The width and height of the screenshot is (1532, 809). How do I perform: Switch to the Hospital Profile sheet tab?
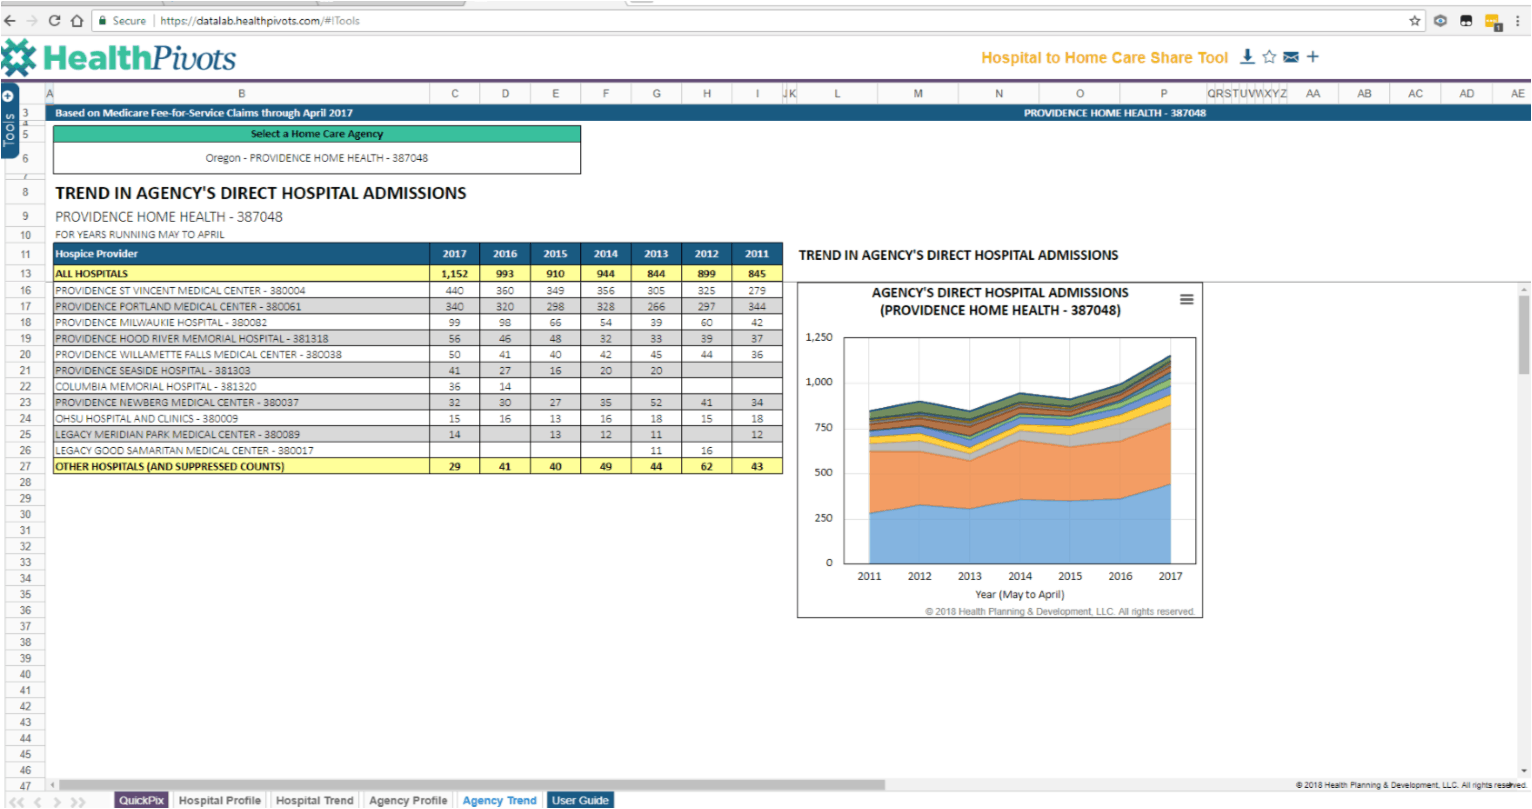(x=219, y=800)
